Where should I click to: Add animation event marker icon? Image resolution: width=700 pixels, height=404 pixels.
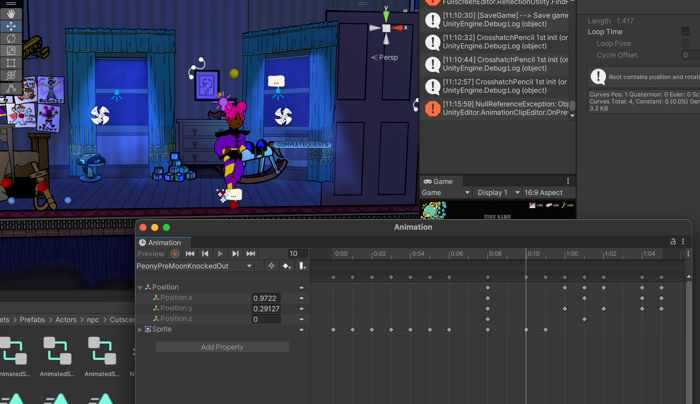point(302,266)
